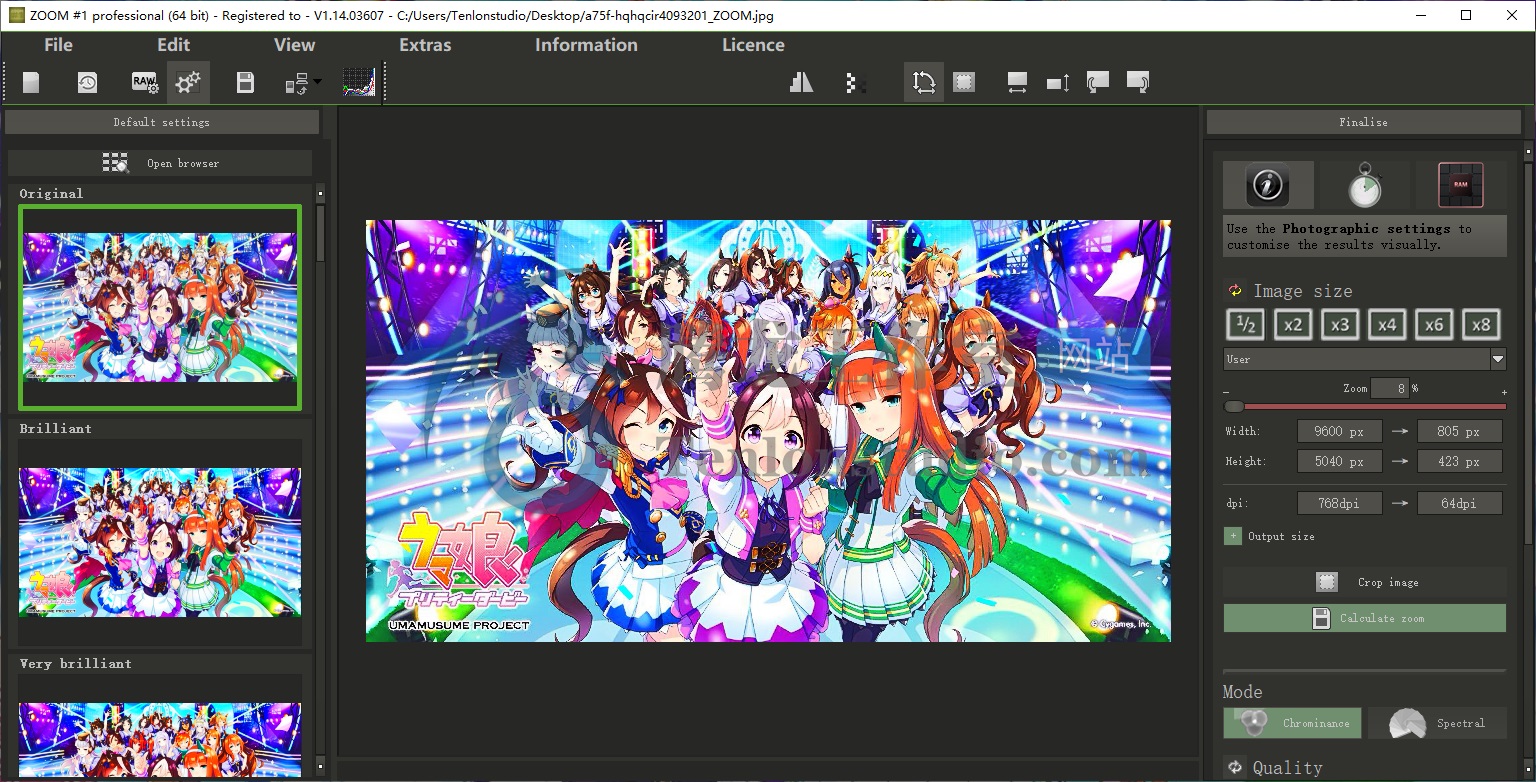The image size is (1536, 782).
Task: Click the Zoom percent input field
Action: point(1390,388)
